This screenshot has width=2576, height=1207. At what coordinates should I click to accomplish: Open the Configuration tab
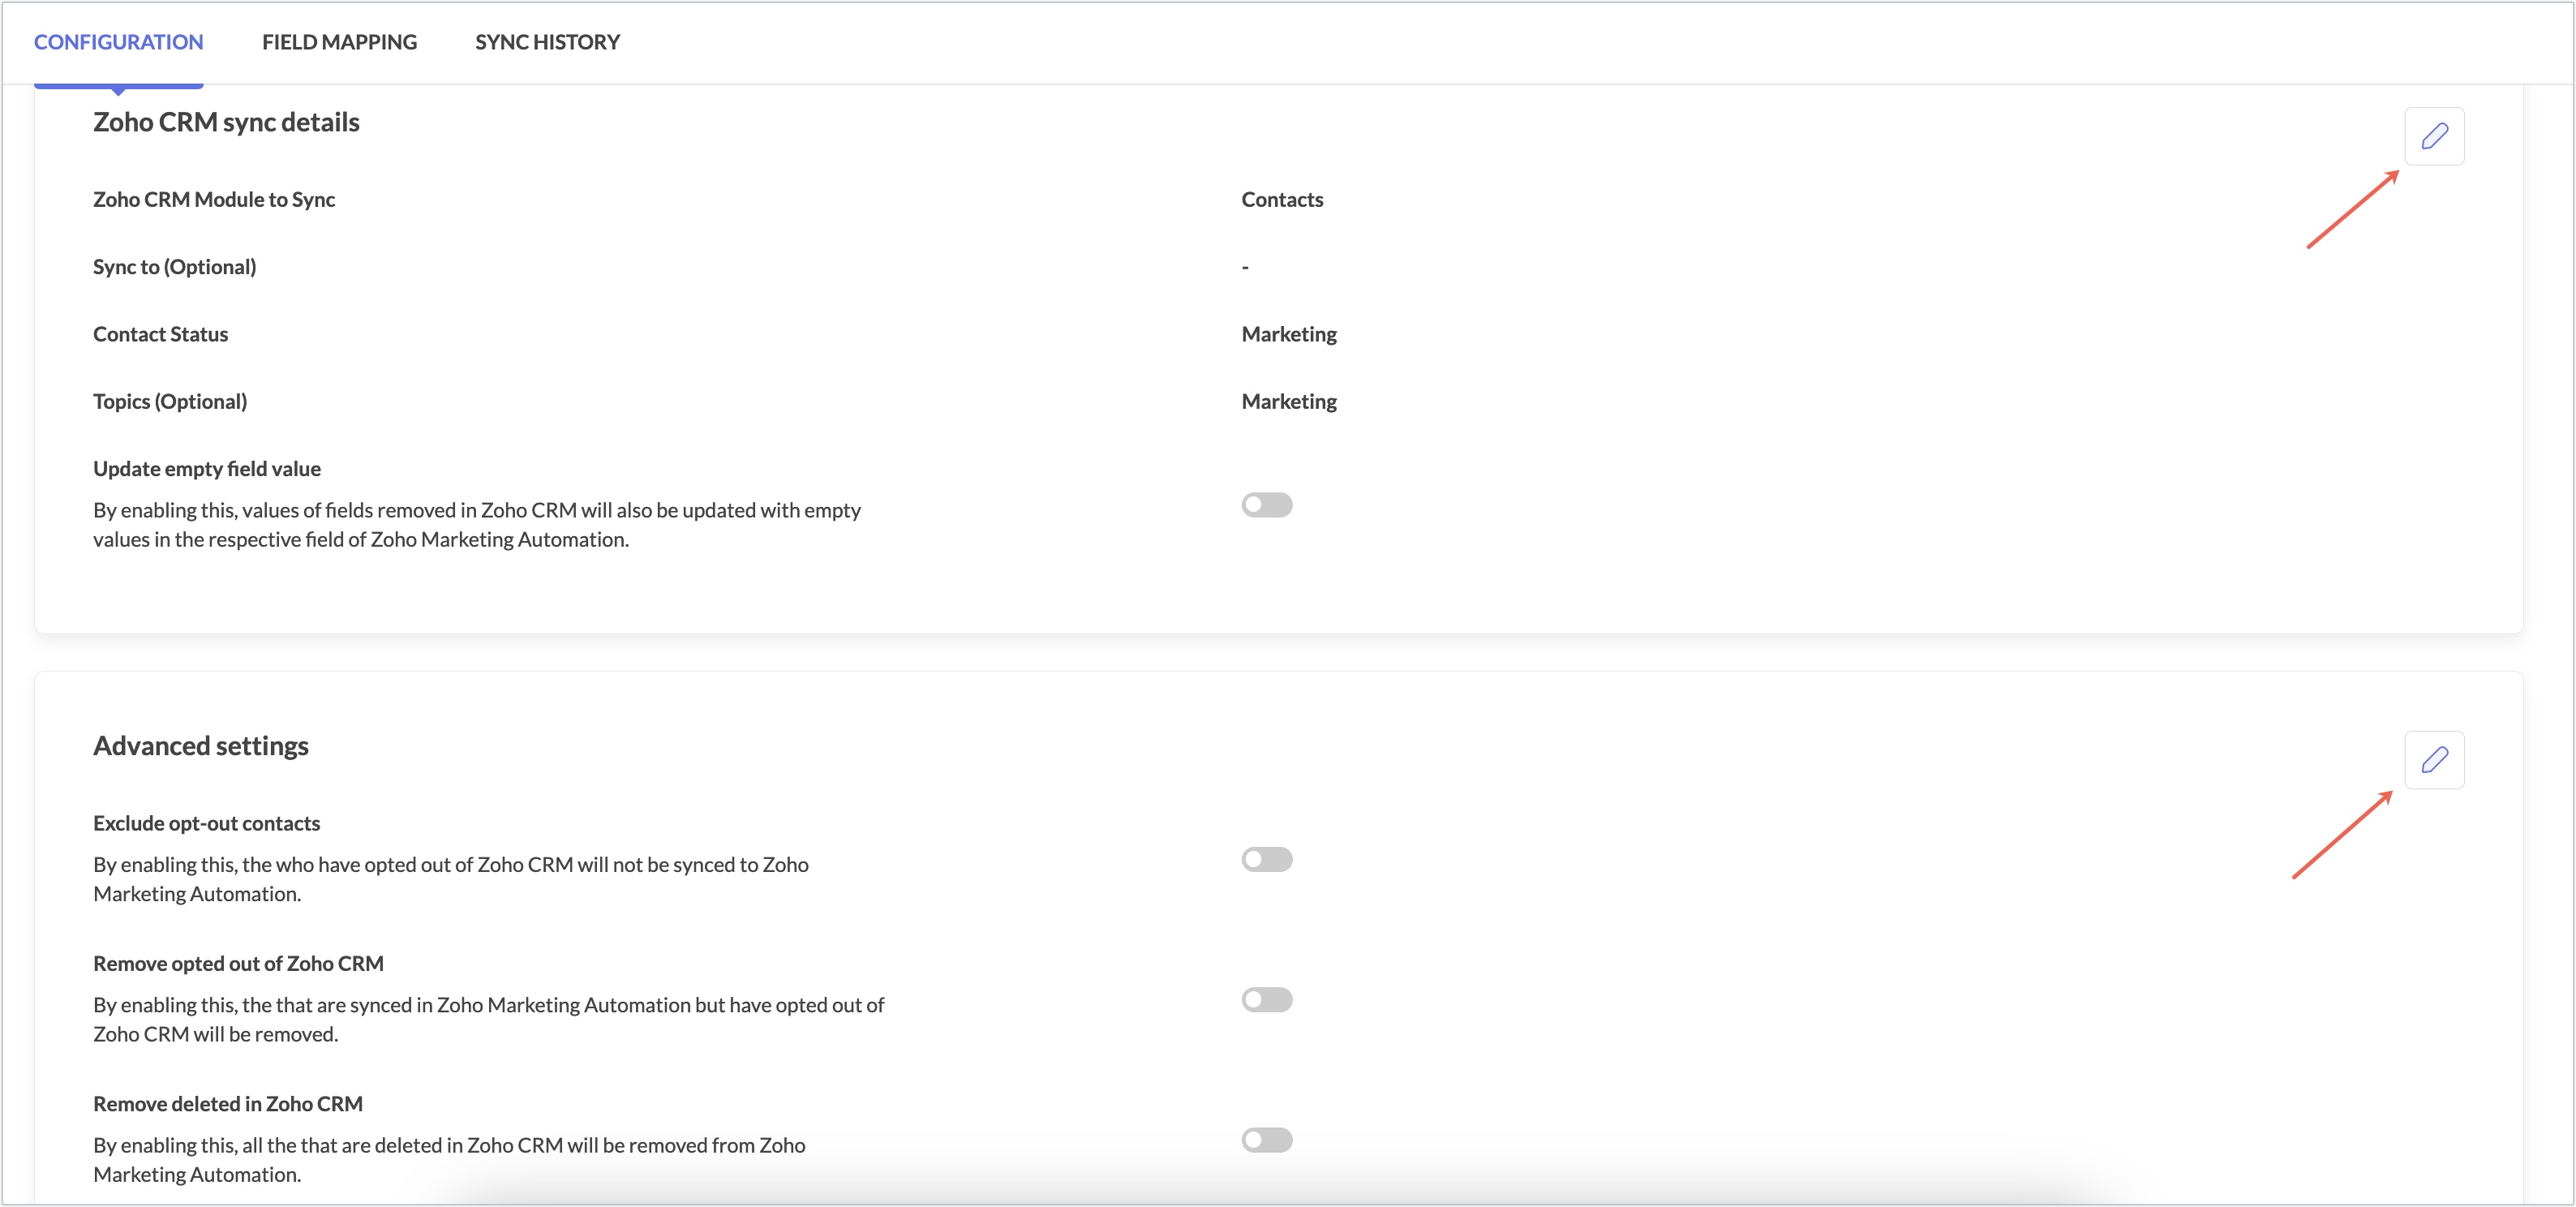(x=119, y=42)
